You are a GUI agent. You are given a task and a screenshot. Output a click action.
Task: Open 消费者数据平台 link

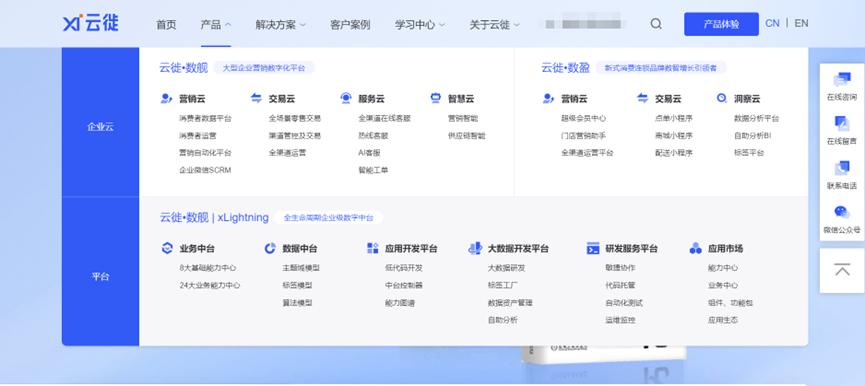click(205, 118)
